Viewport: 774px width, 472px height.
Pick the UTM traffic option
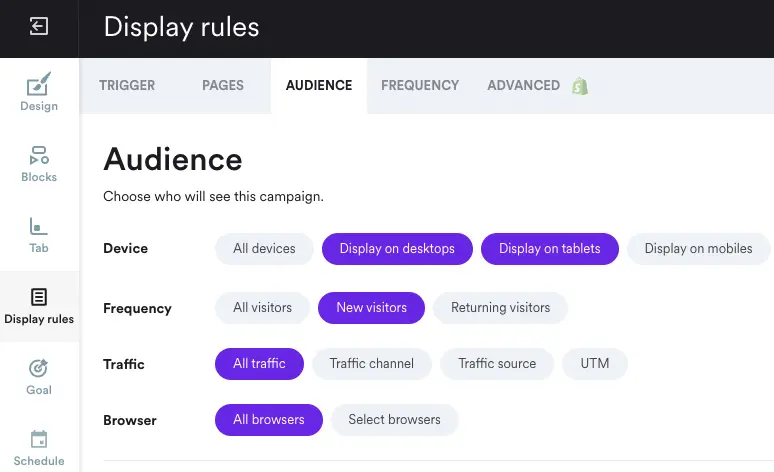(595, 364)
